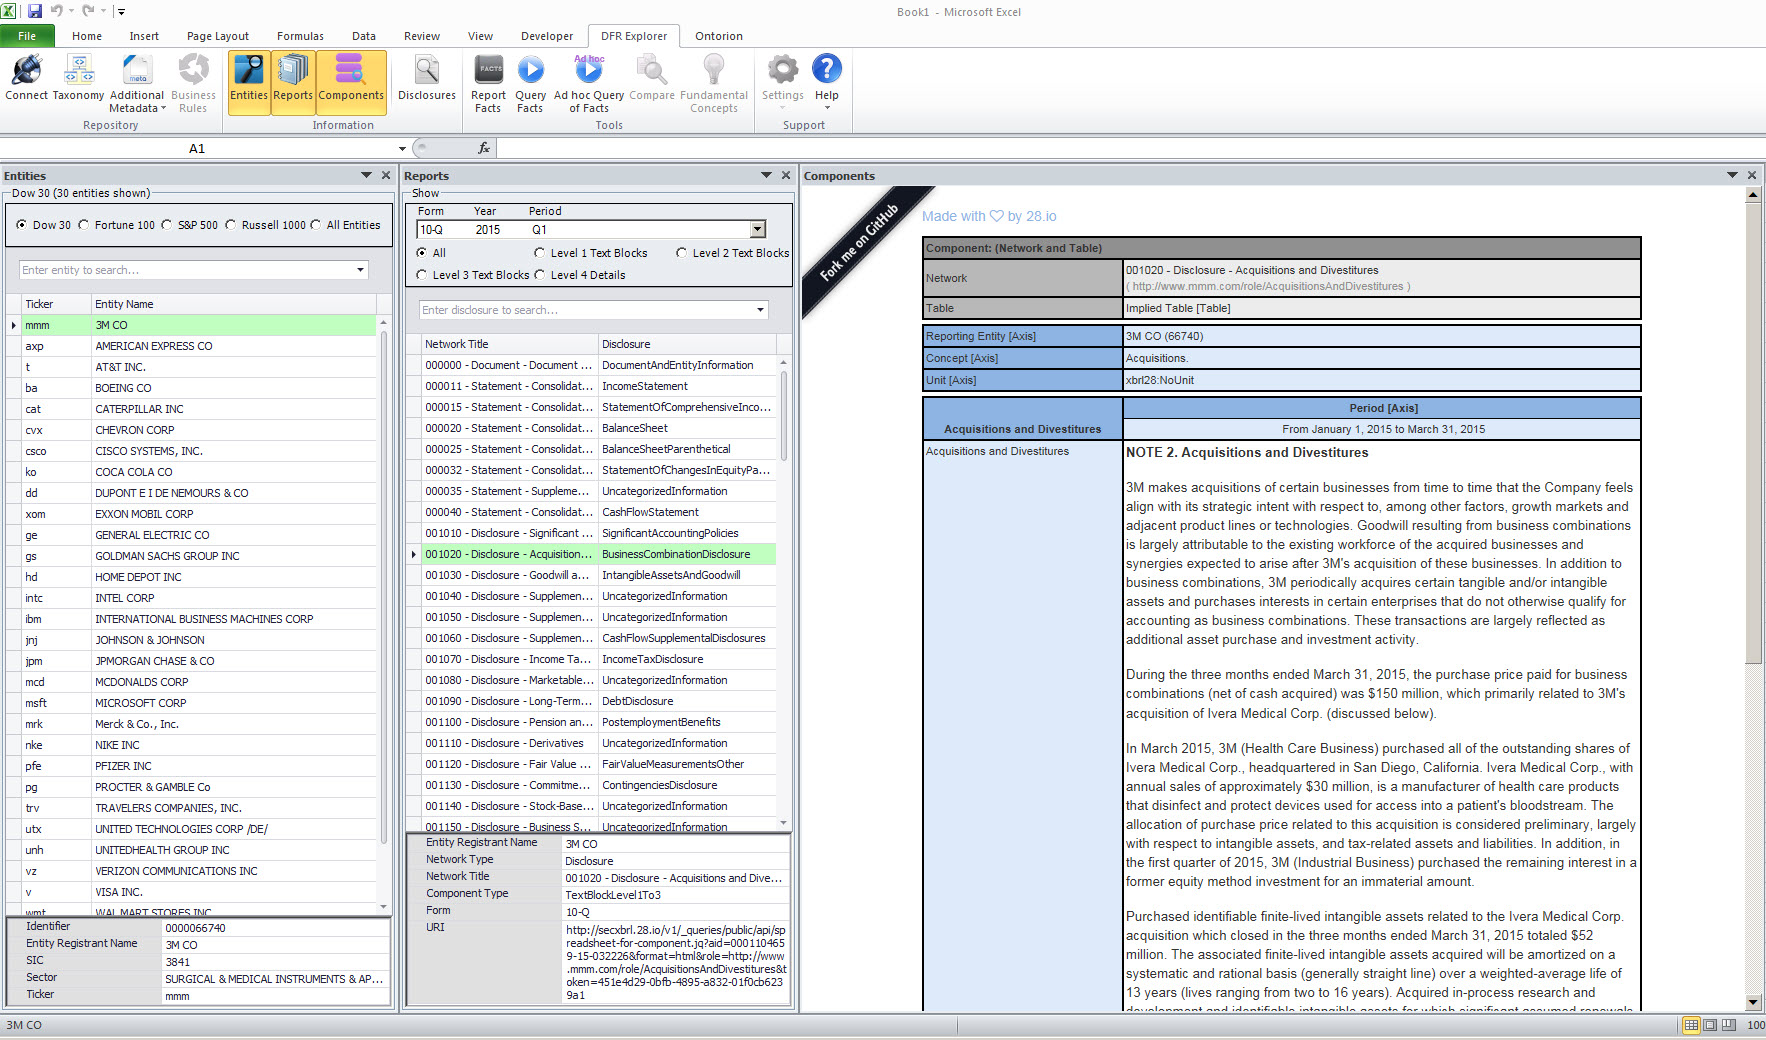Select the IncomeTaxDisclosure report row
Image resolution: width=1766 pixels, height=1040 pixels.
click(591, 659)
